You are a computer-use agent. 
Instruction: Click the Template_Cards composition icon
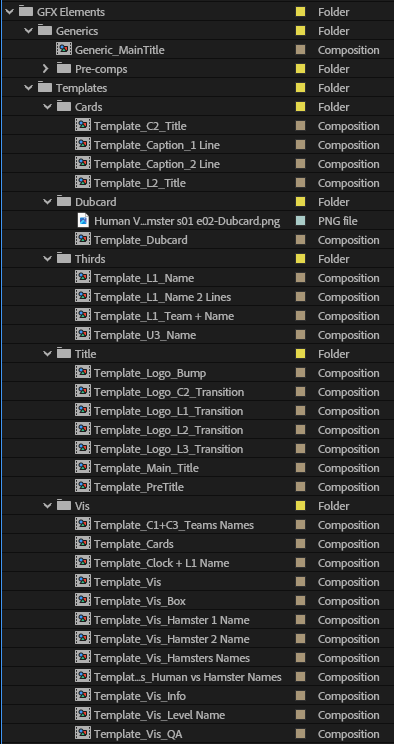pyautogui.click(x=83, y=543)
